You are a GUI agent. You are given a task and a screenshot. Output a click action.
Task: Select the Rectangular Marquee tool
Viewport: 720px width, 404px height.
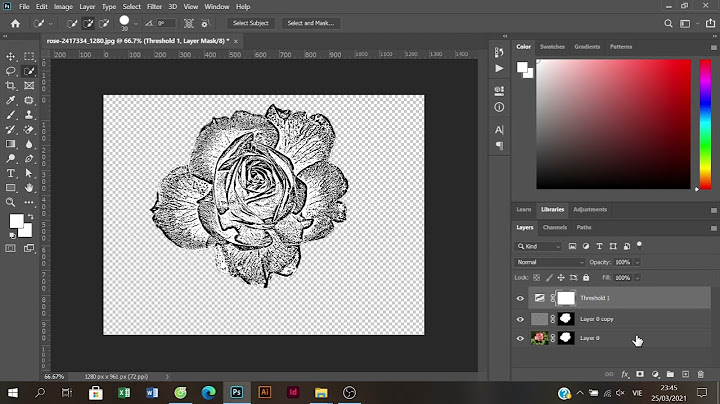click(x=29, y=56)
